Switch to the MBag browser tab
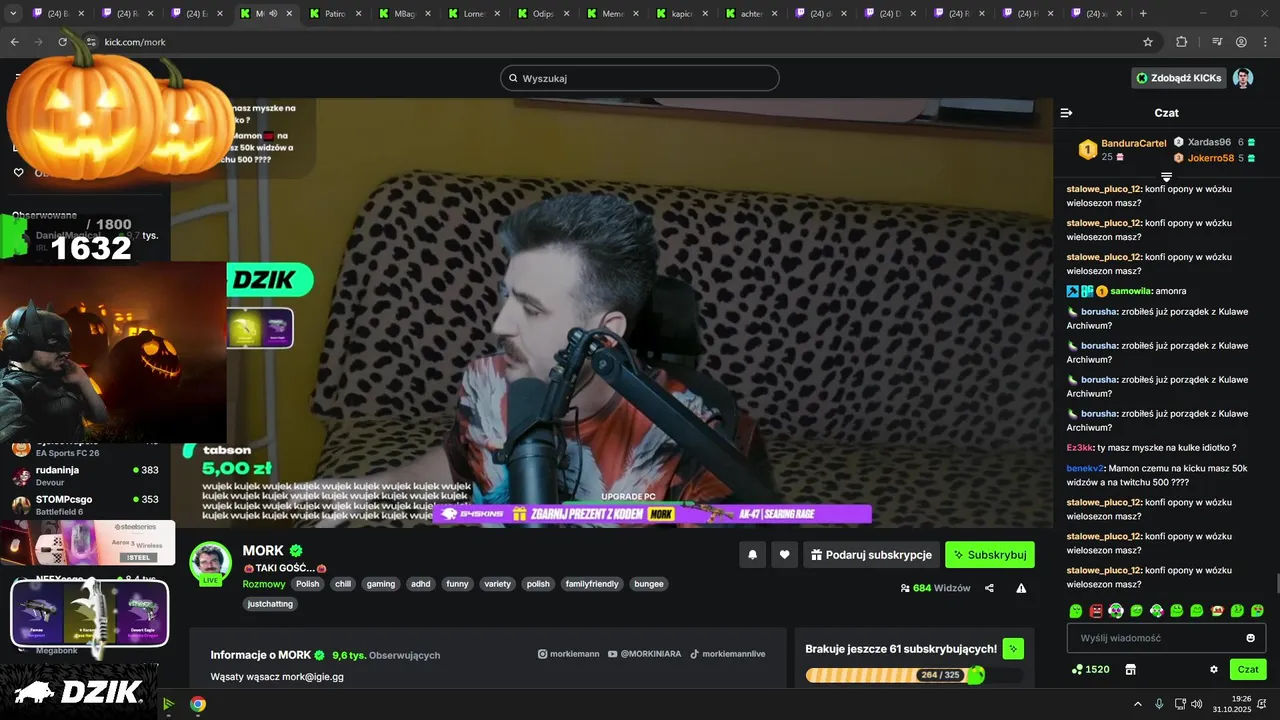Screen dimensions: 1280x720 [405, 14]
